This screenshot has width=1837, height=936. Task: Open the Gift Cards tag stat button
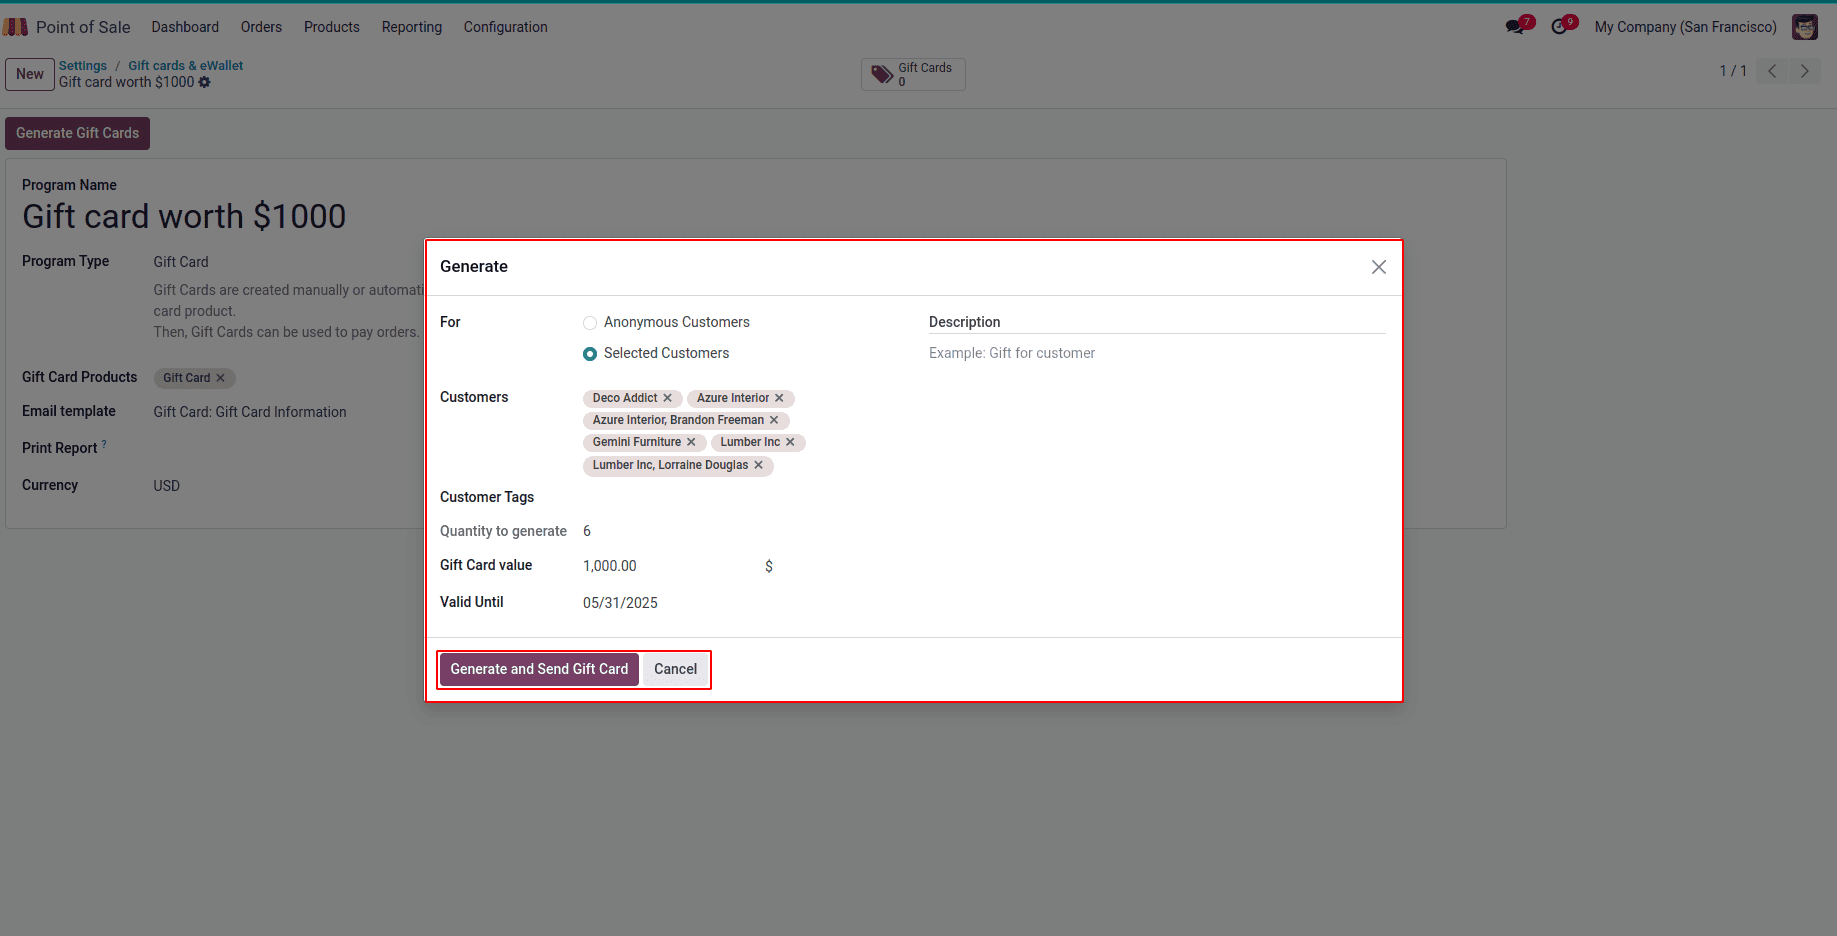913,74
